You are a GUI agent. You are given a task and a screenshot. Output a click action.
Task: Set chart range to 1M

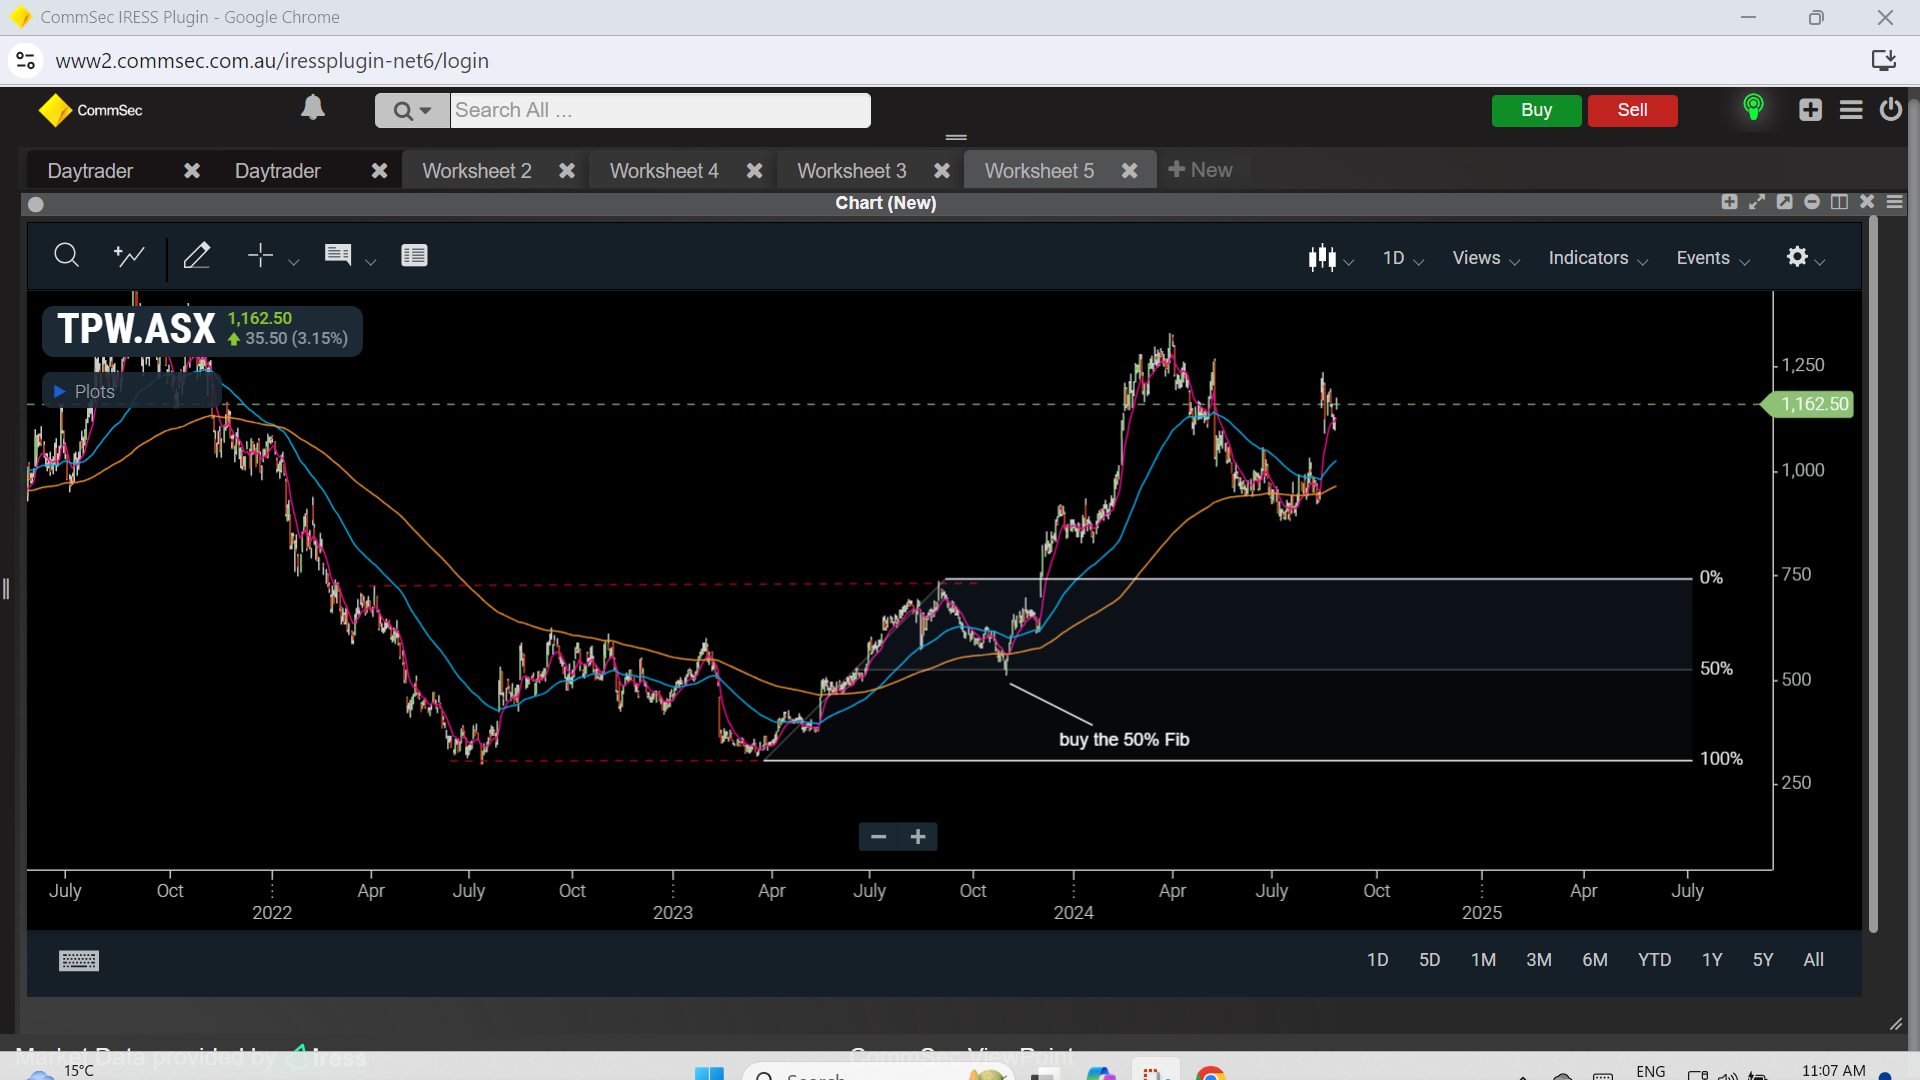click(1483, 960)
